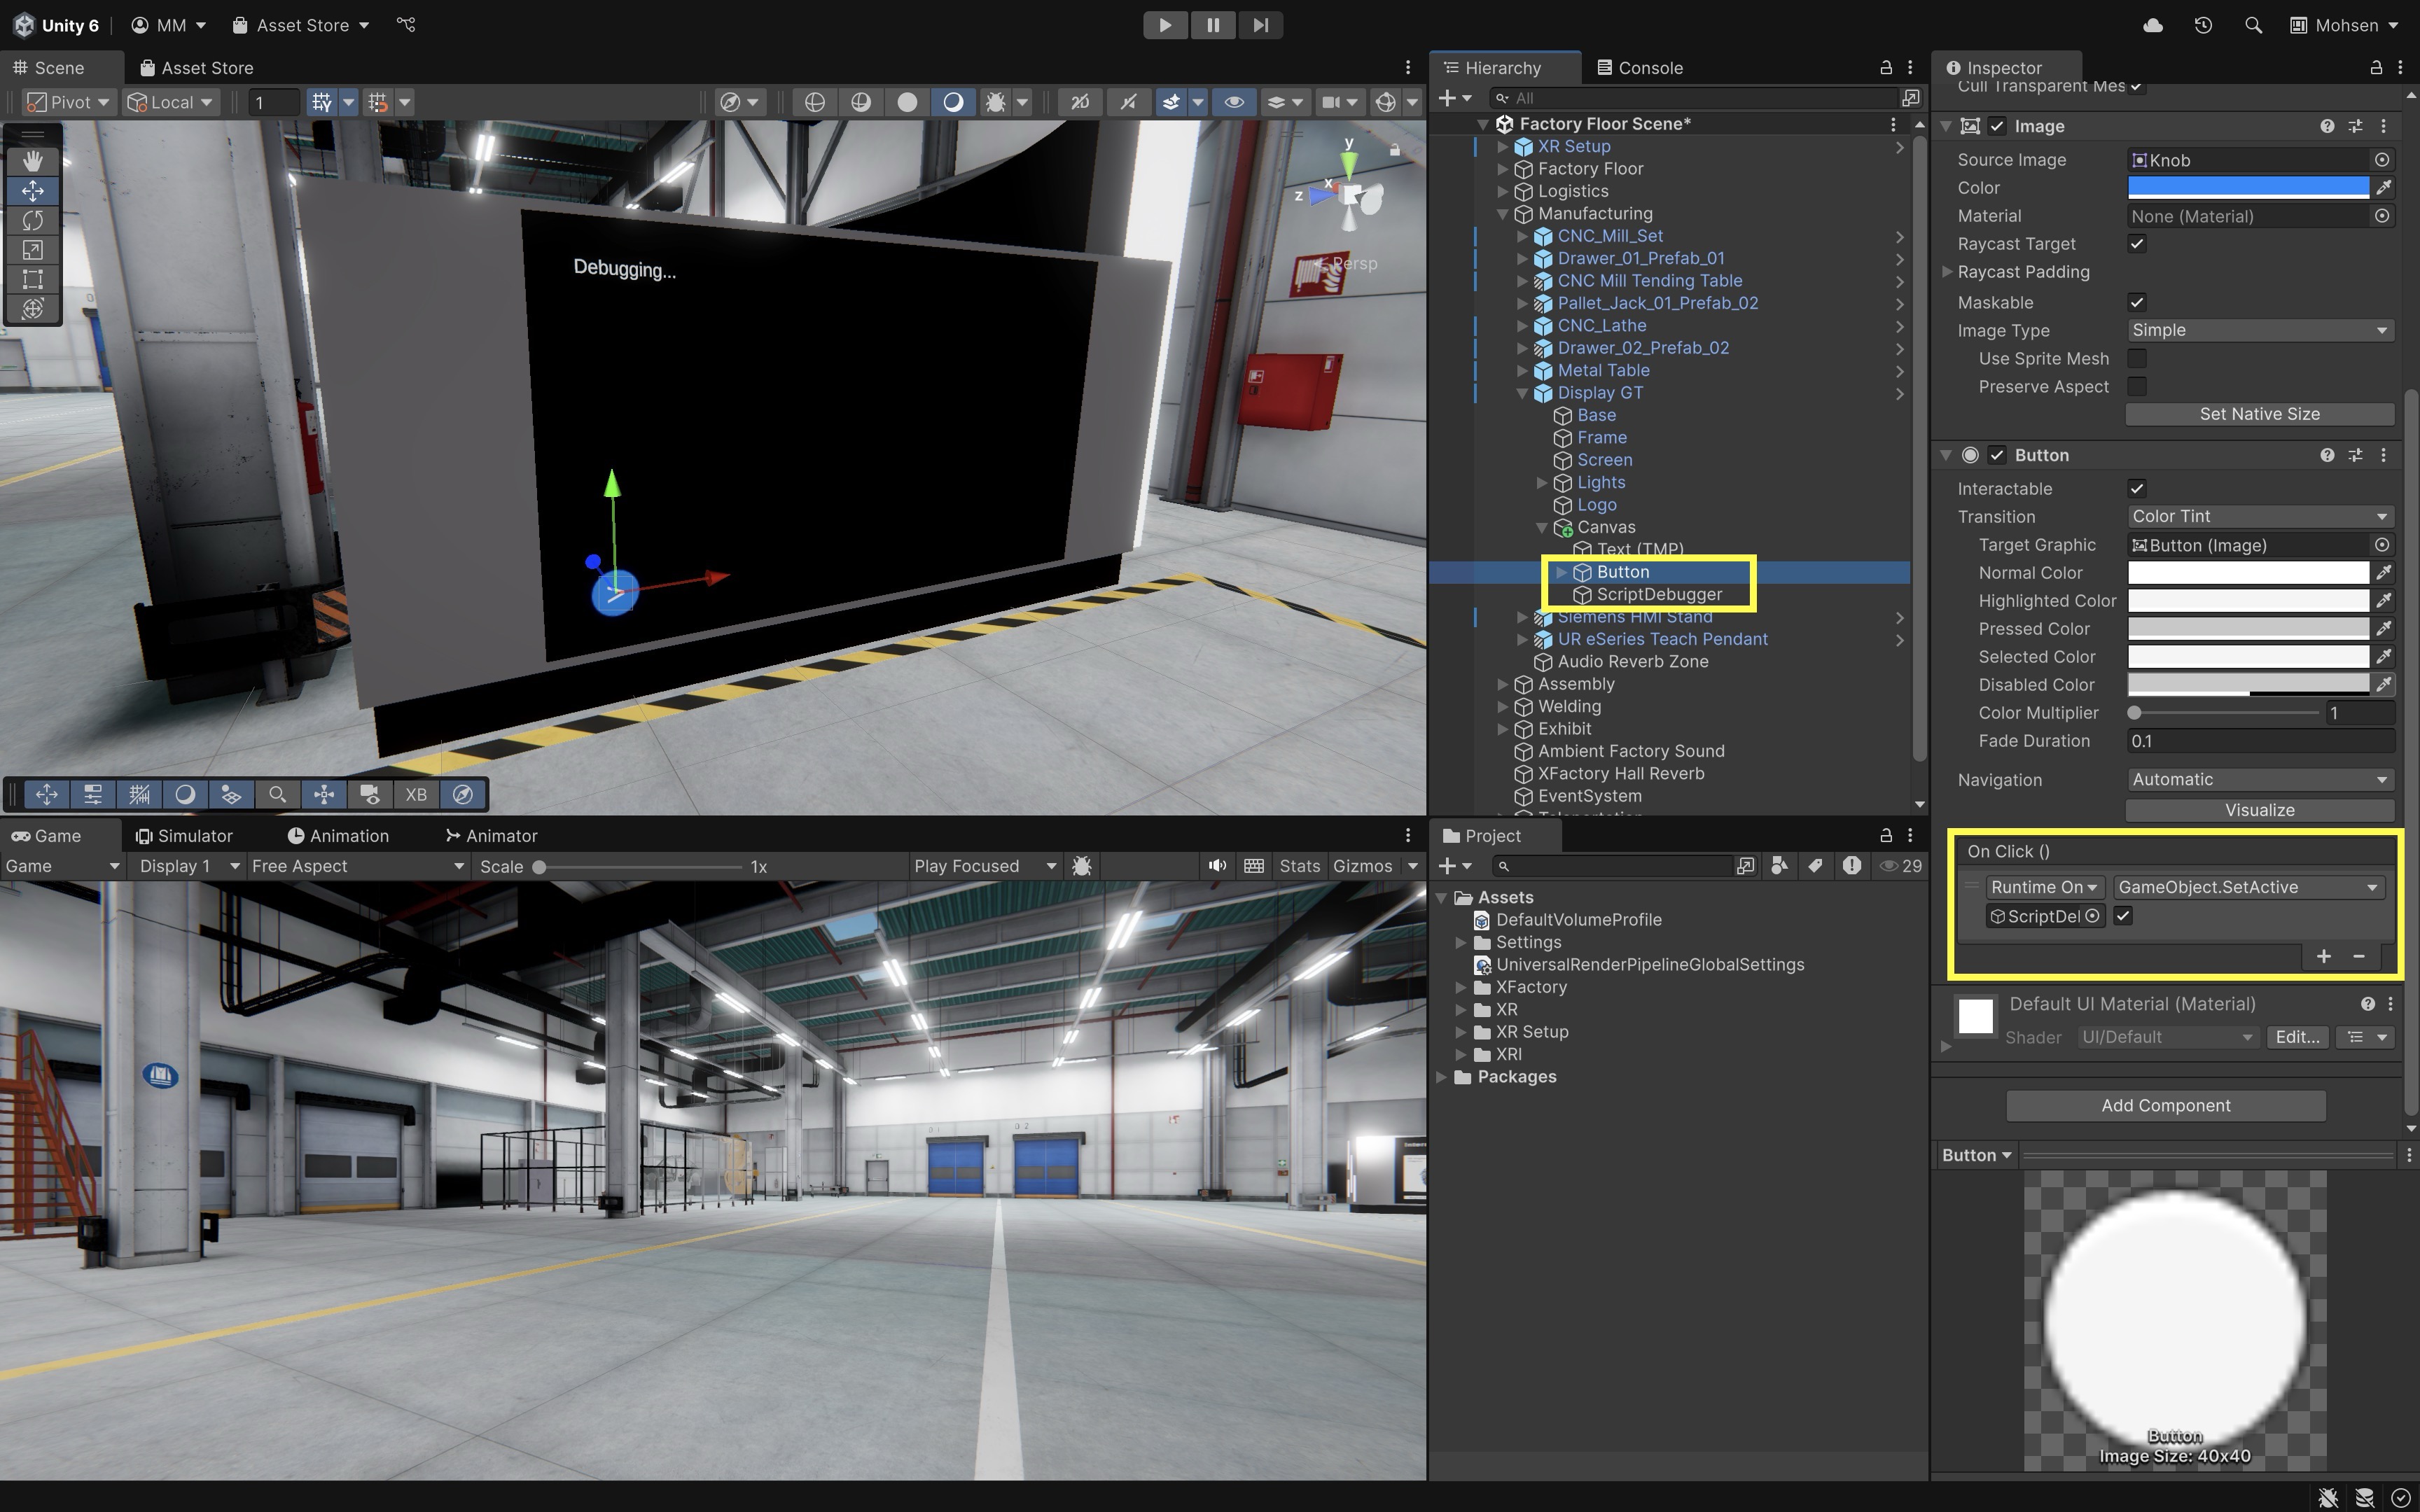The height and width of the screenshot is (1512, 2420).
Task: Toggle the Interactable checkbox
Action: (2137, 489)
